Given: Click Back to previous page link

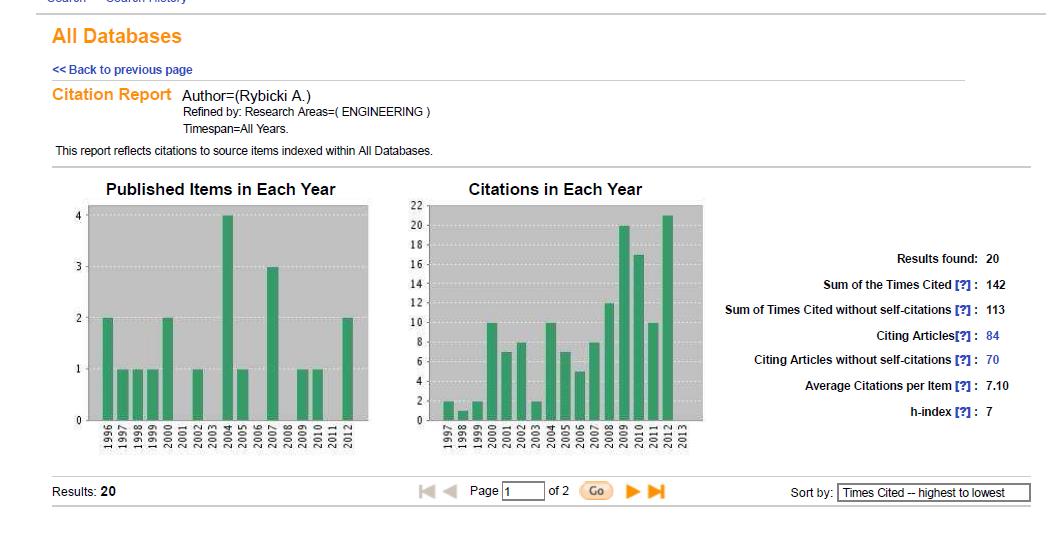Looking at the screenshot, I should (x=122, y=70).
